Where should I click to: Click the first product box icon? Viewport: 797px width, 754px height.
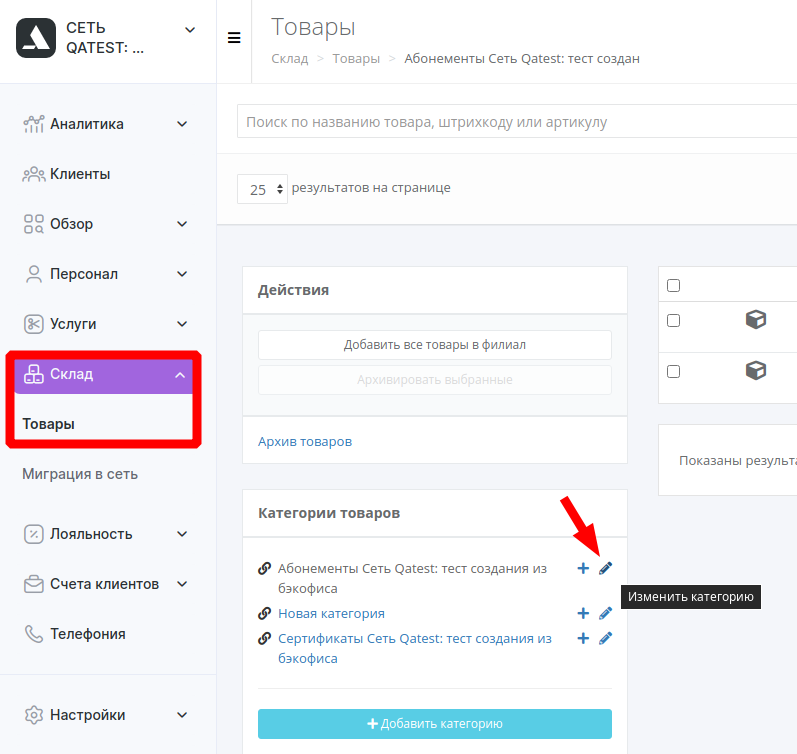[x=755, y=320]
